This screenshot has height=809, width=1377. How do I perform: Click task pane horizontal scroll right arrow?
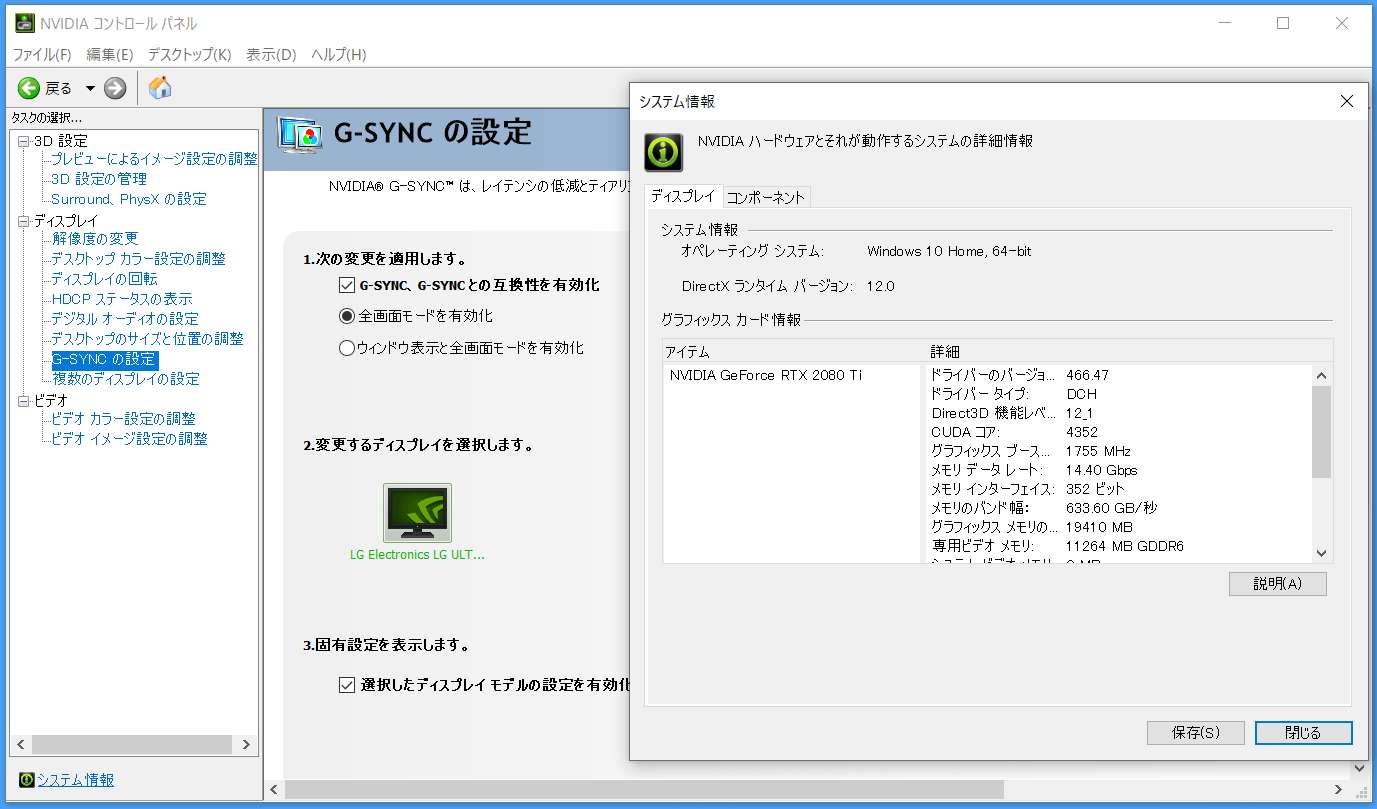(x=246, y=745)
